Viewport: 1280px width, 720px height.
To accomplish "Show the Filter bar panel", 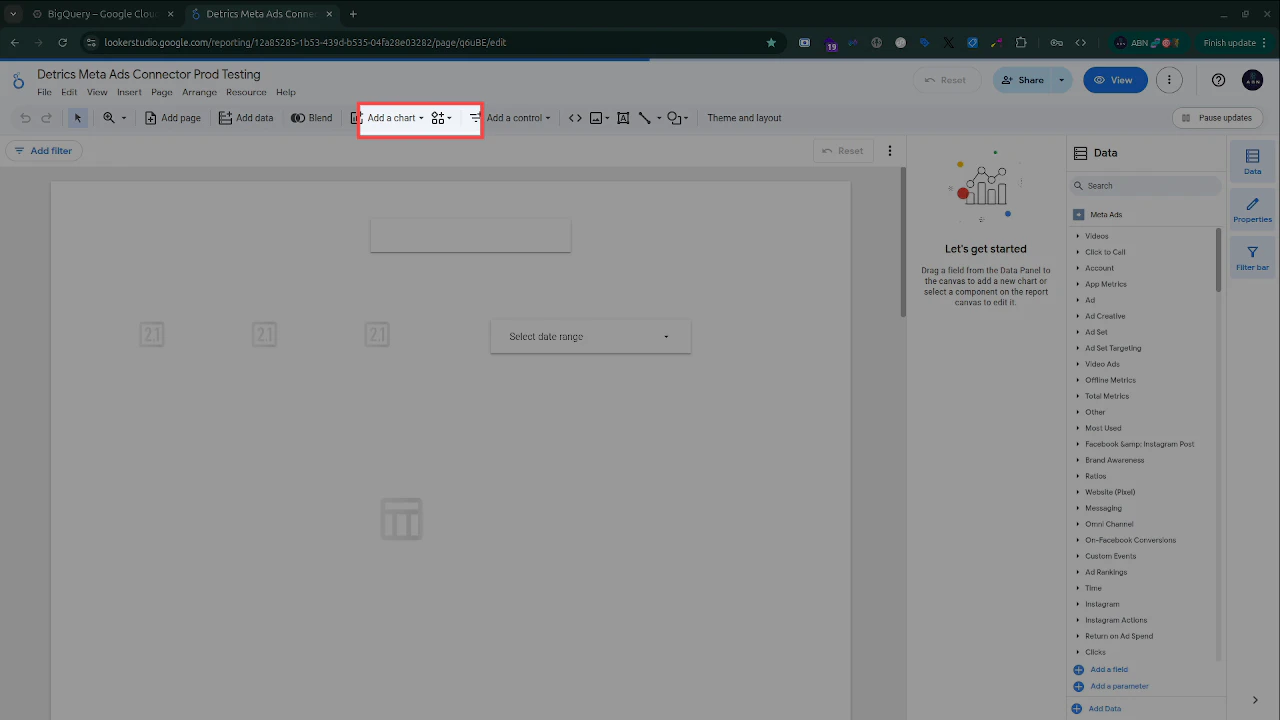I will 1252,256.
